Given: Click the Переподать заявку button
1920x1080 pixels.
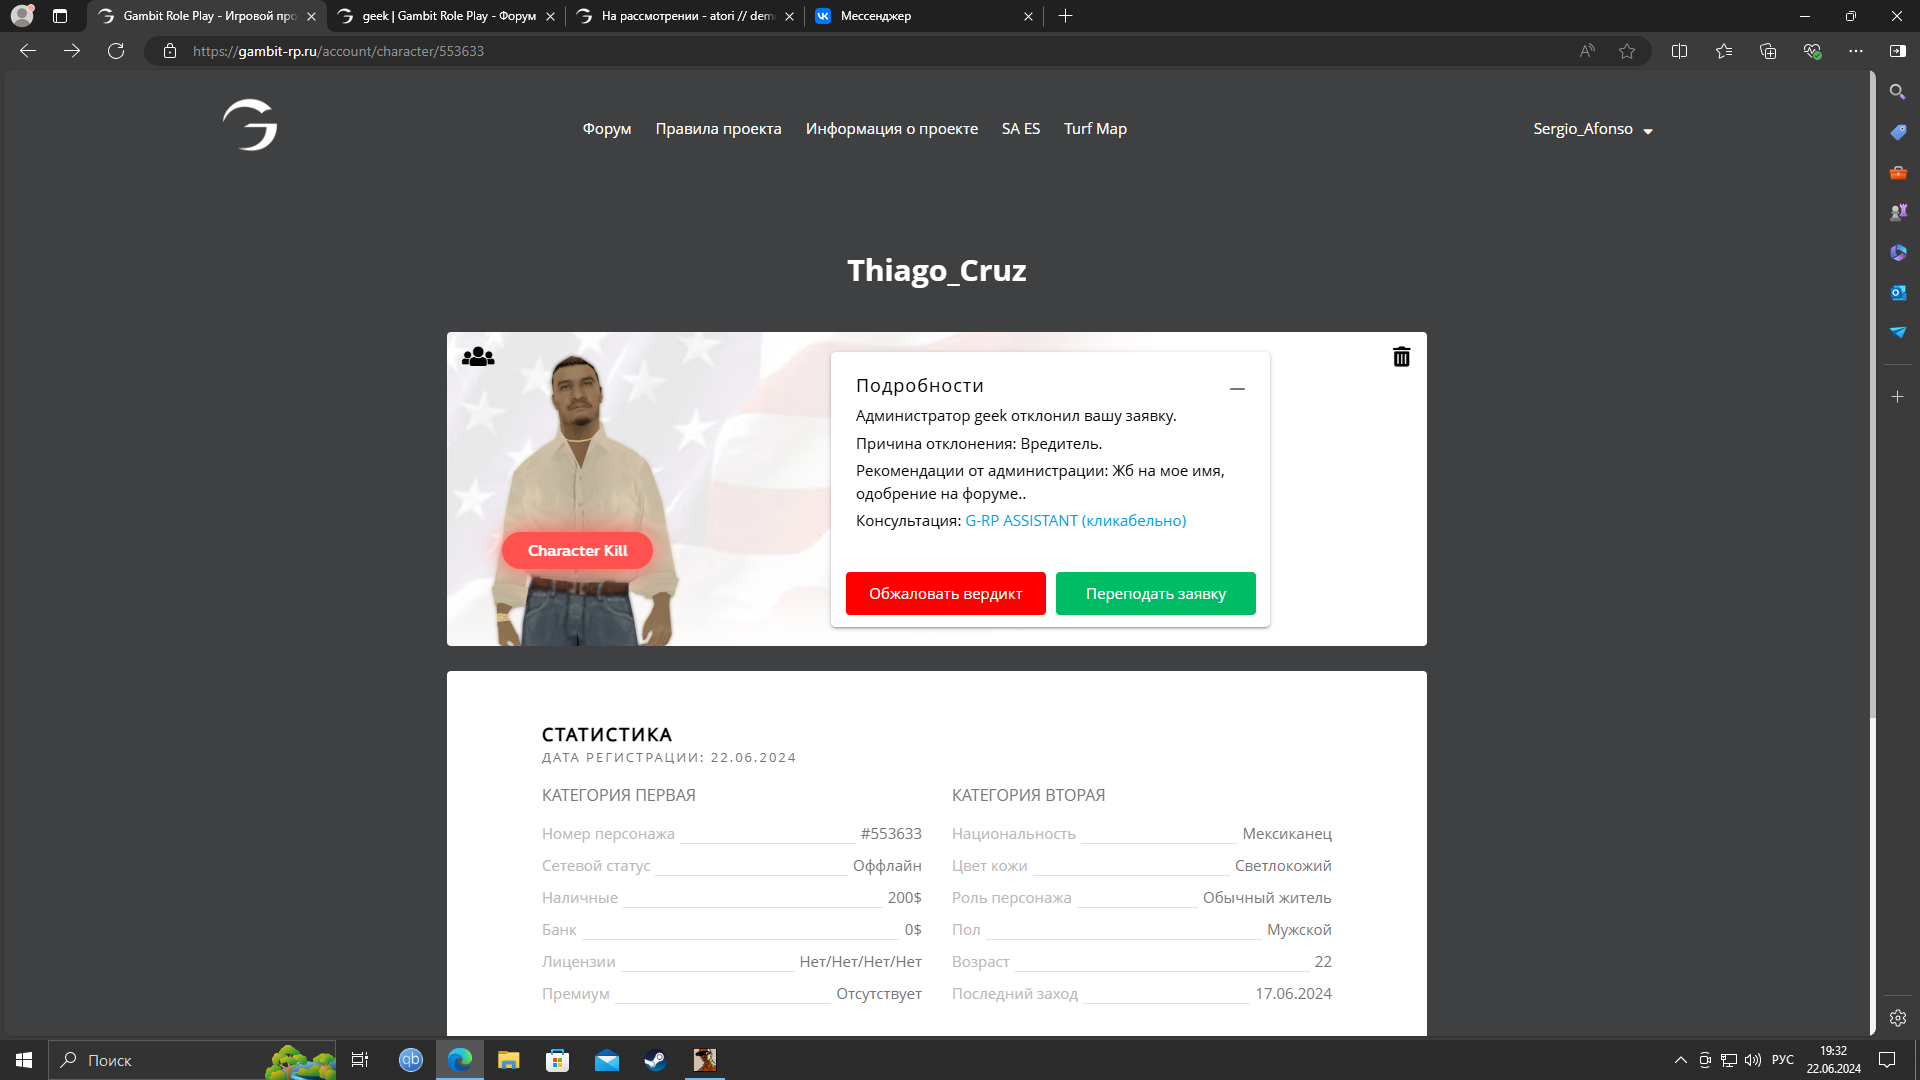Looking at the screenshot, I should [x=1155, y=594].
